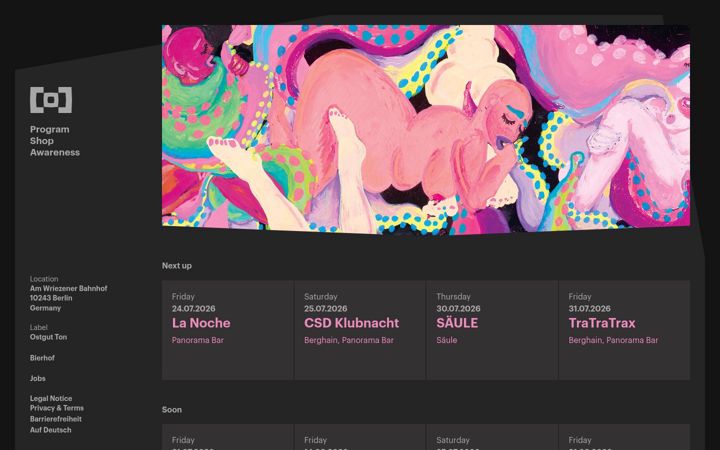Click Säule venue text under SÄULE
The height and width of the screenshot is (450, 720).
(x=447, y=340)
